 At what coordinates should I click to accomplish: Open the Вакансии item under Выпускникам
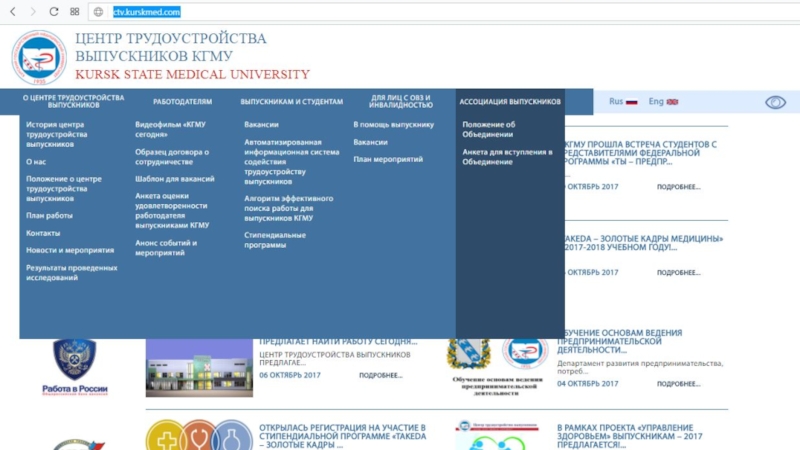261,125
